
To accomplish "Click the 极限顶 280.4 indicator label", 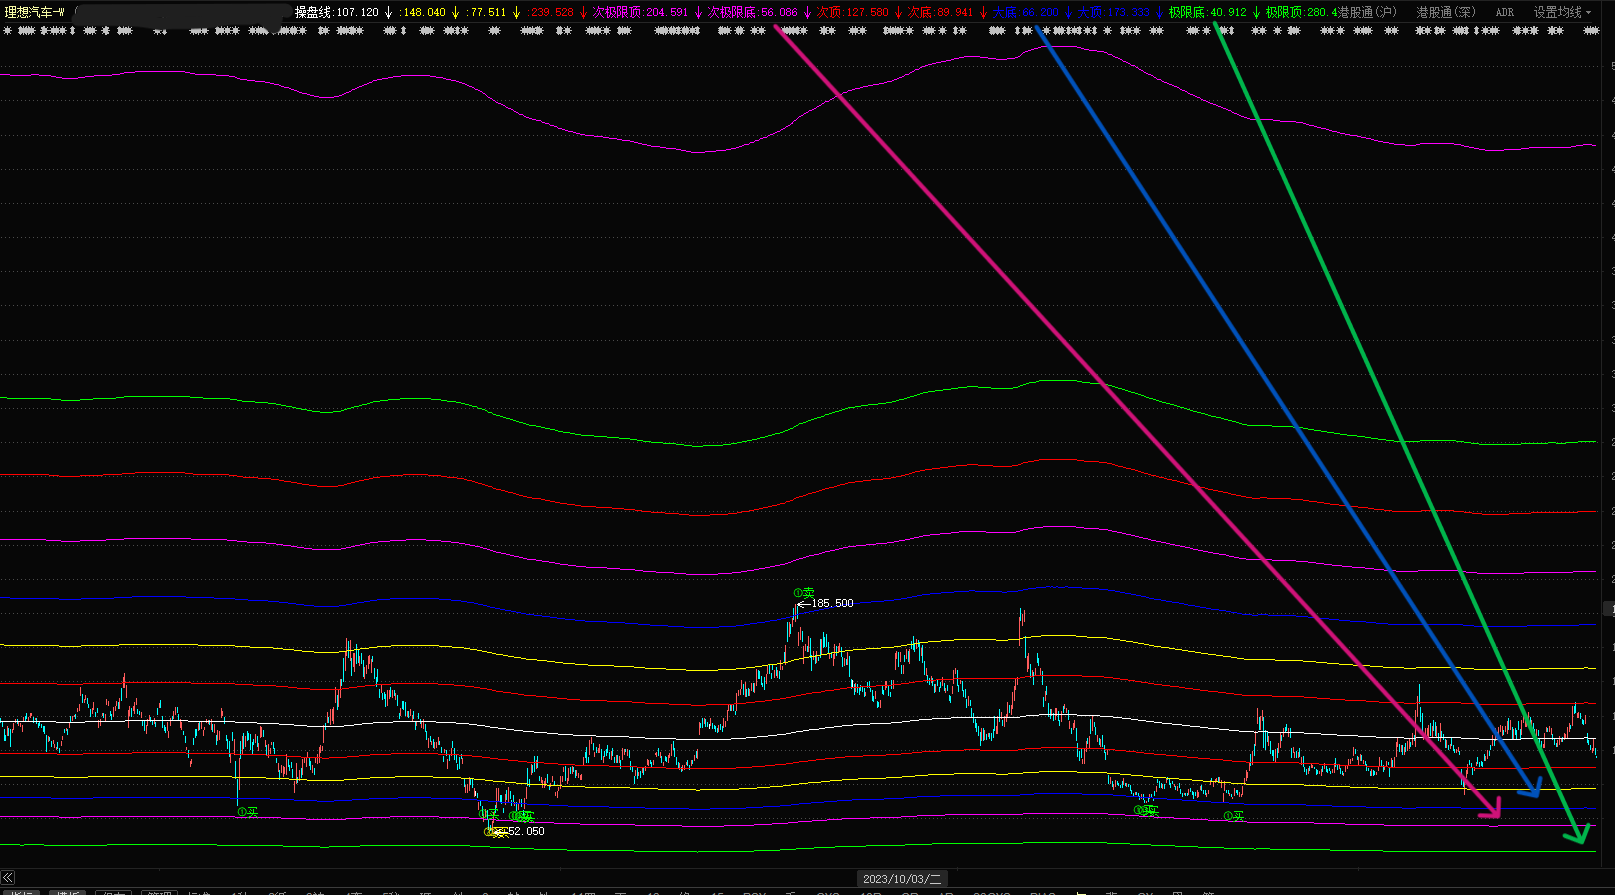I will click(x=1301, y=12).
